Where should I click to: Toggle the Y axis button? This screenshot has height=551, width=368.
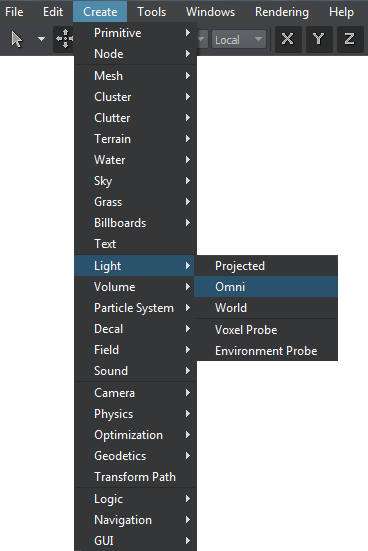(x=319, y=39)
